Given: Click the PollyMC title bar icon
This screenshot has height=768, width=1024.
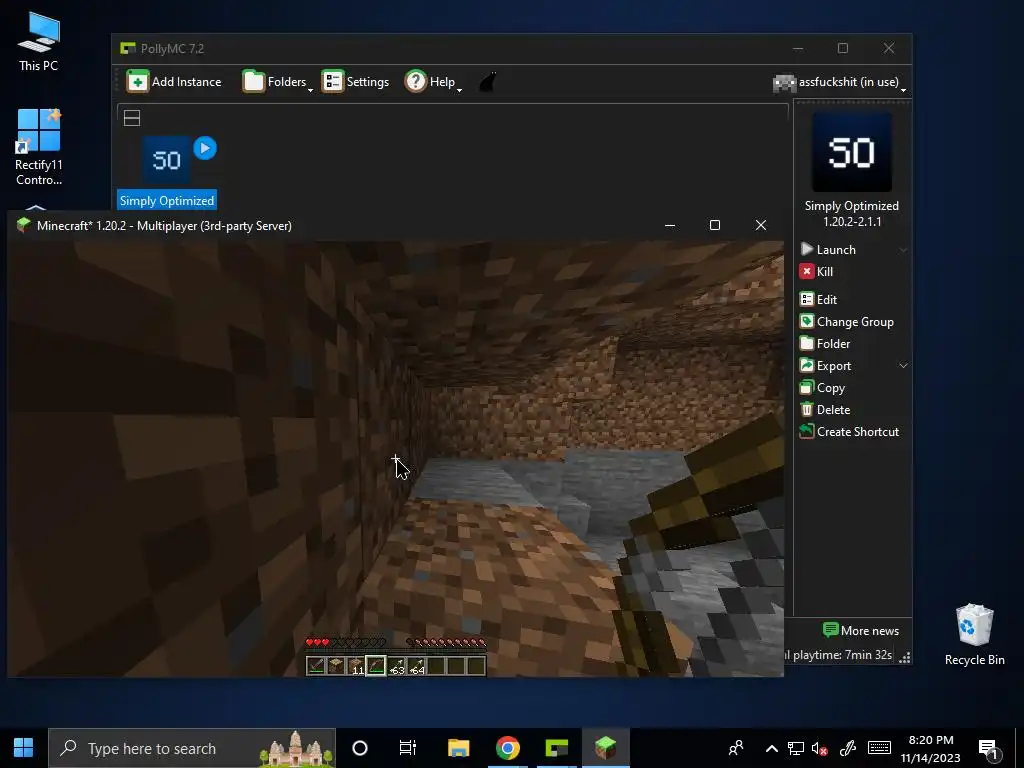Looking at the screenshot, I should point(127,48).
